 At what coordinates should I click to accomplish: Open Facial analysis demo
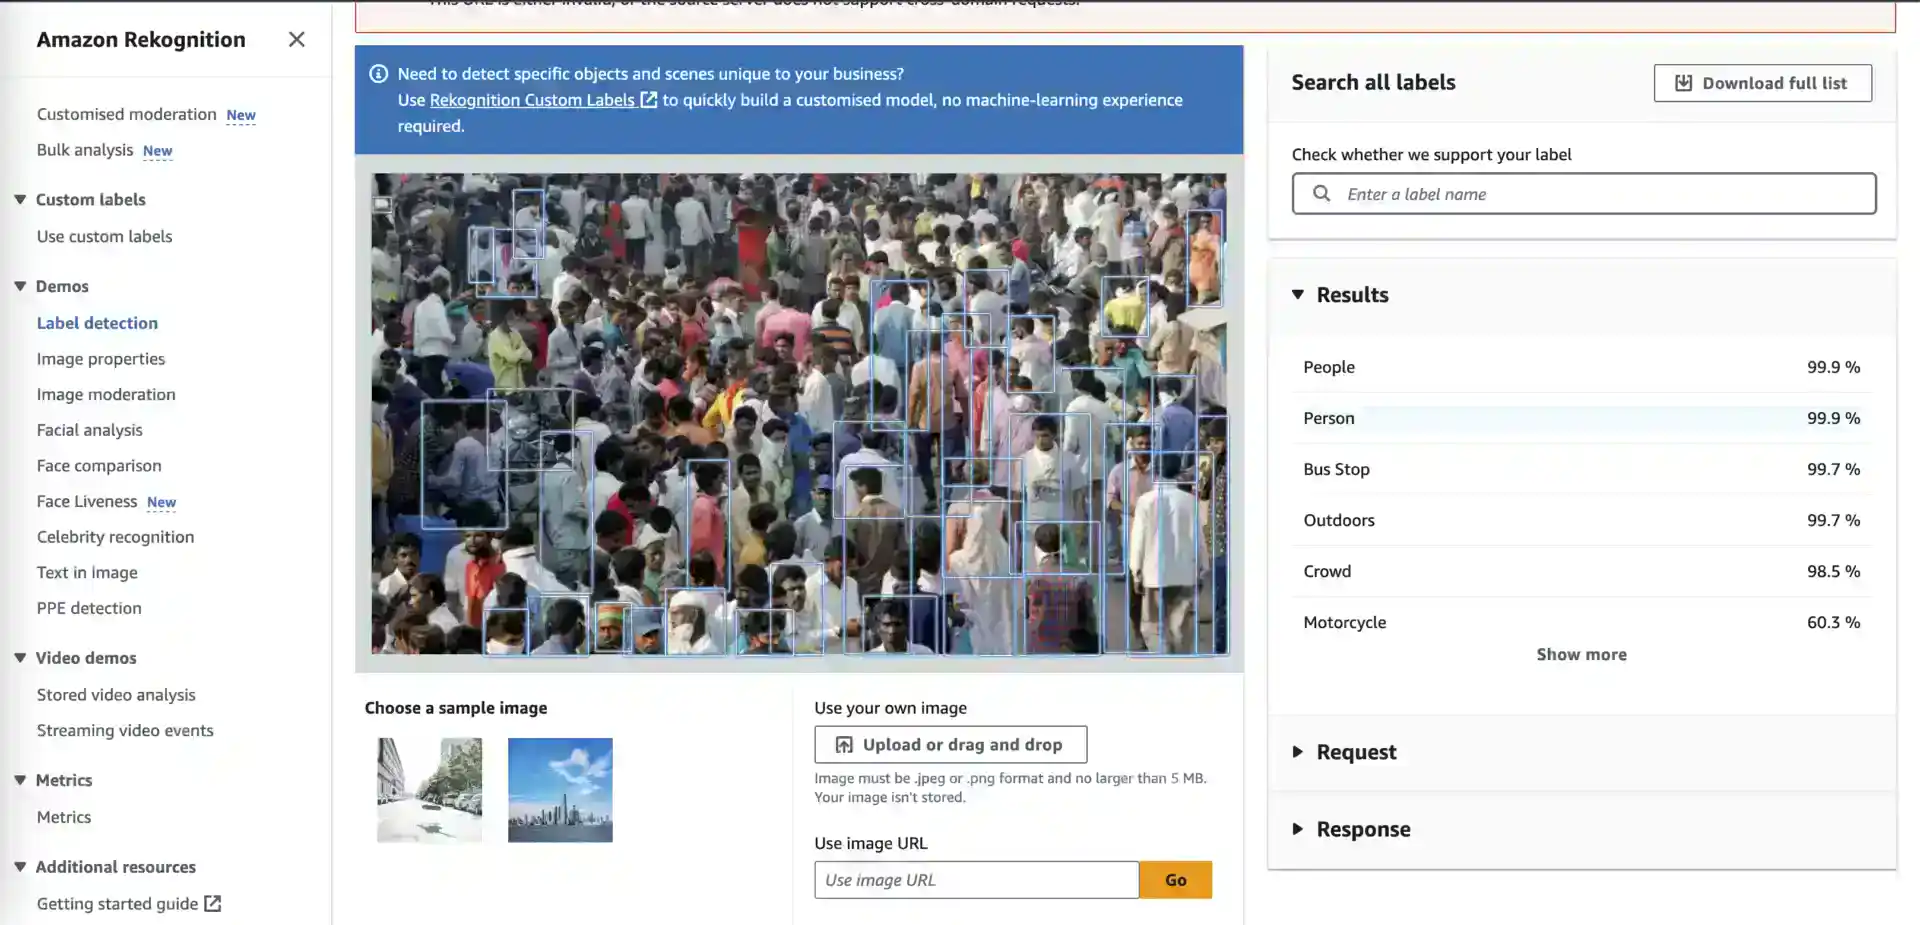pyautogui.click(x=90, y=430)
